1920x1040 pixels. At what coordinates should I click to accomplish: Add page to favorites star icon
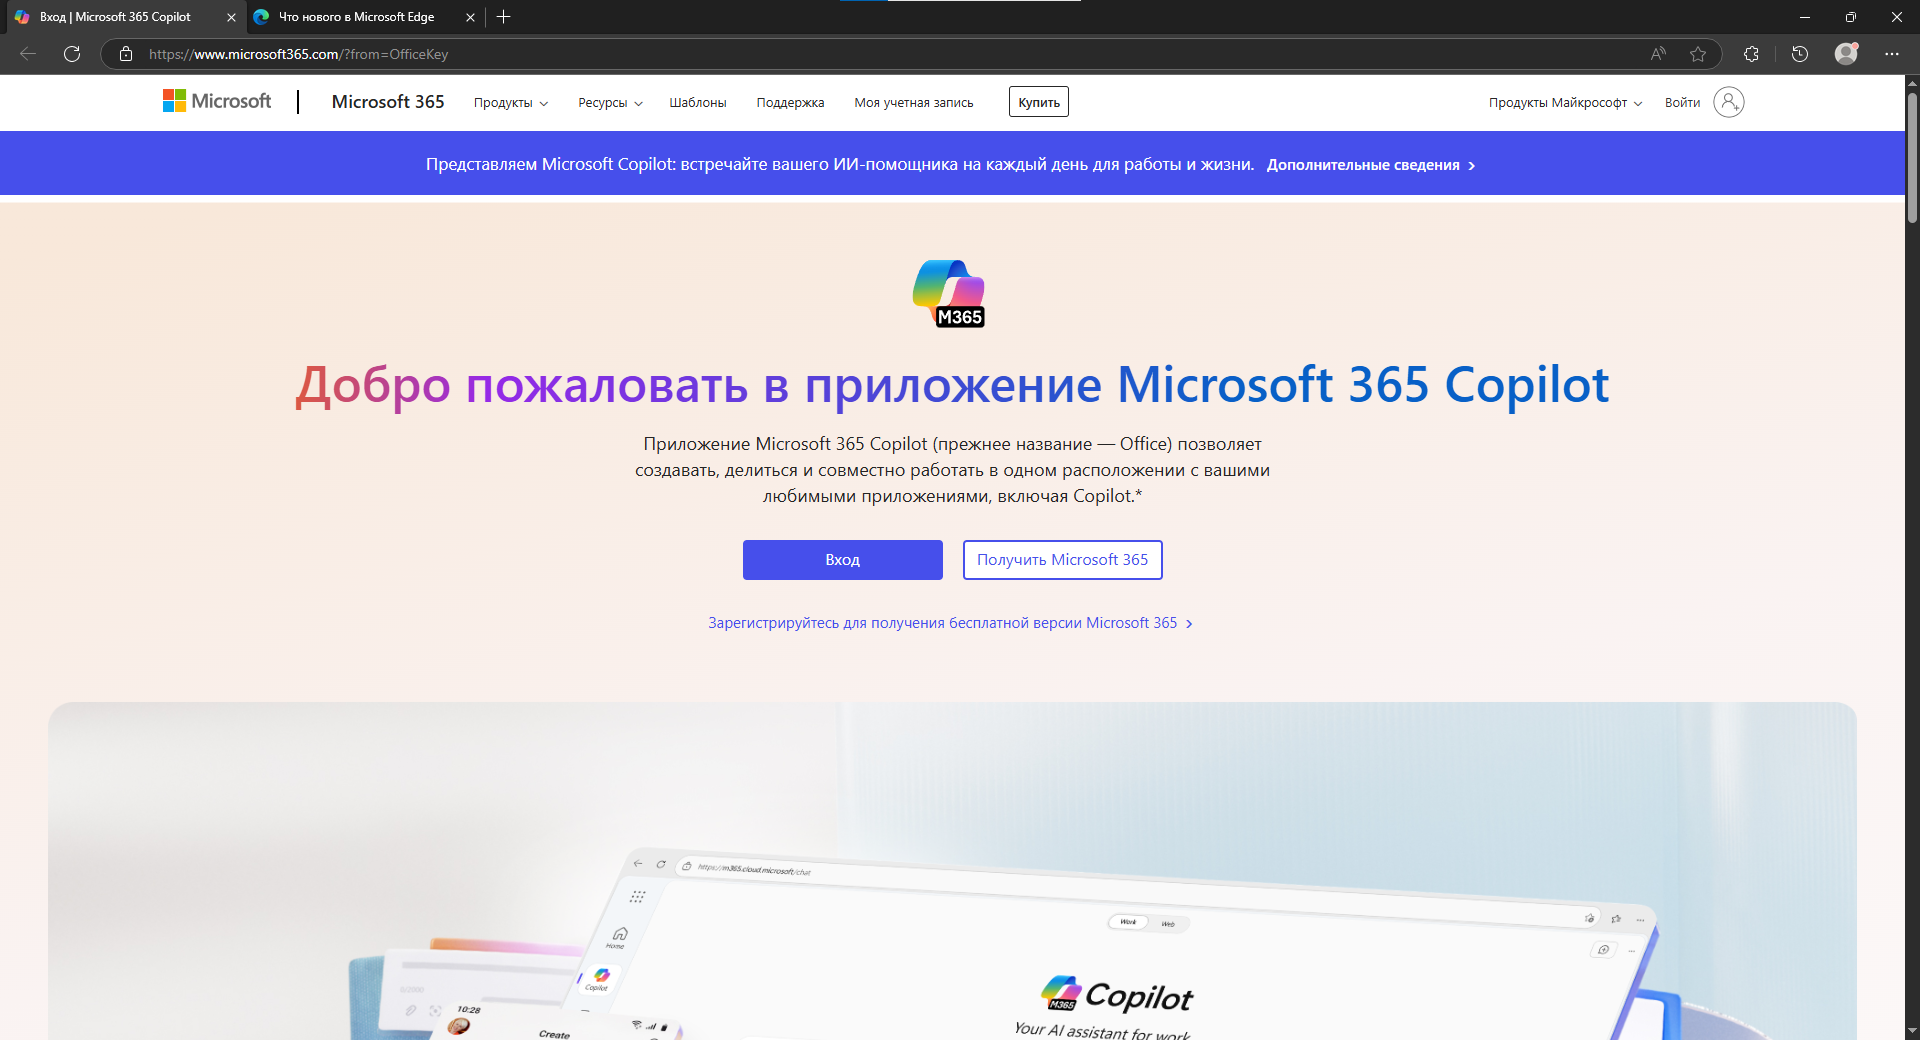coord(1698,54)
